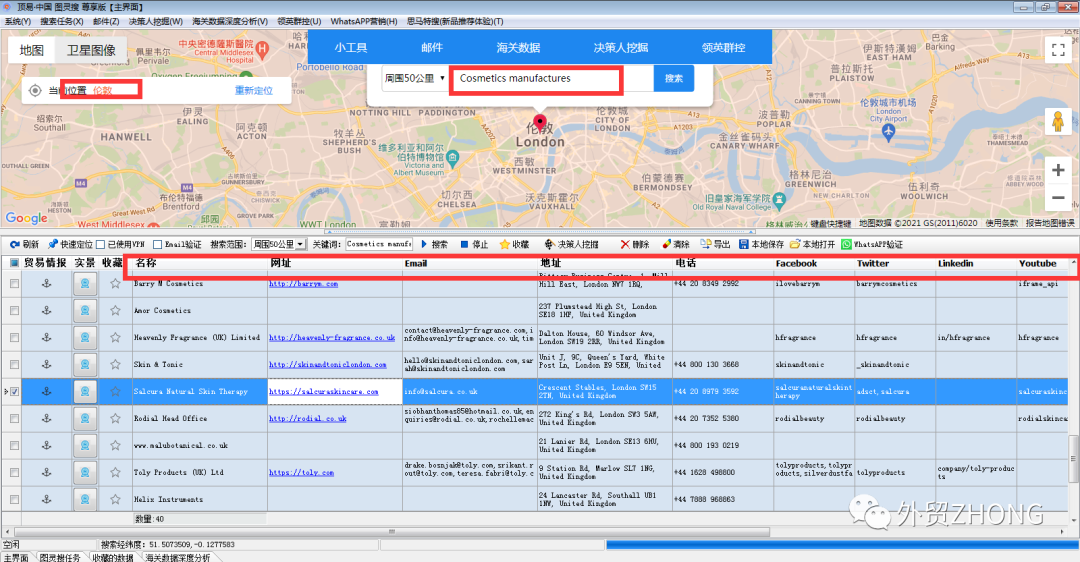Switch to the 收藏的数据 bottom tab
The width and height of the screenshot is (1080, 562).
(x=113, y=557)
